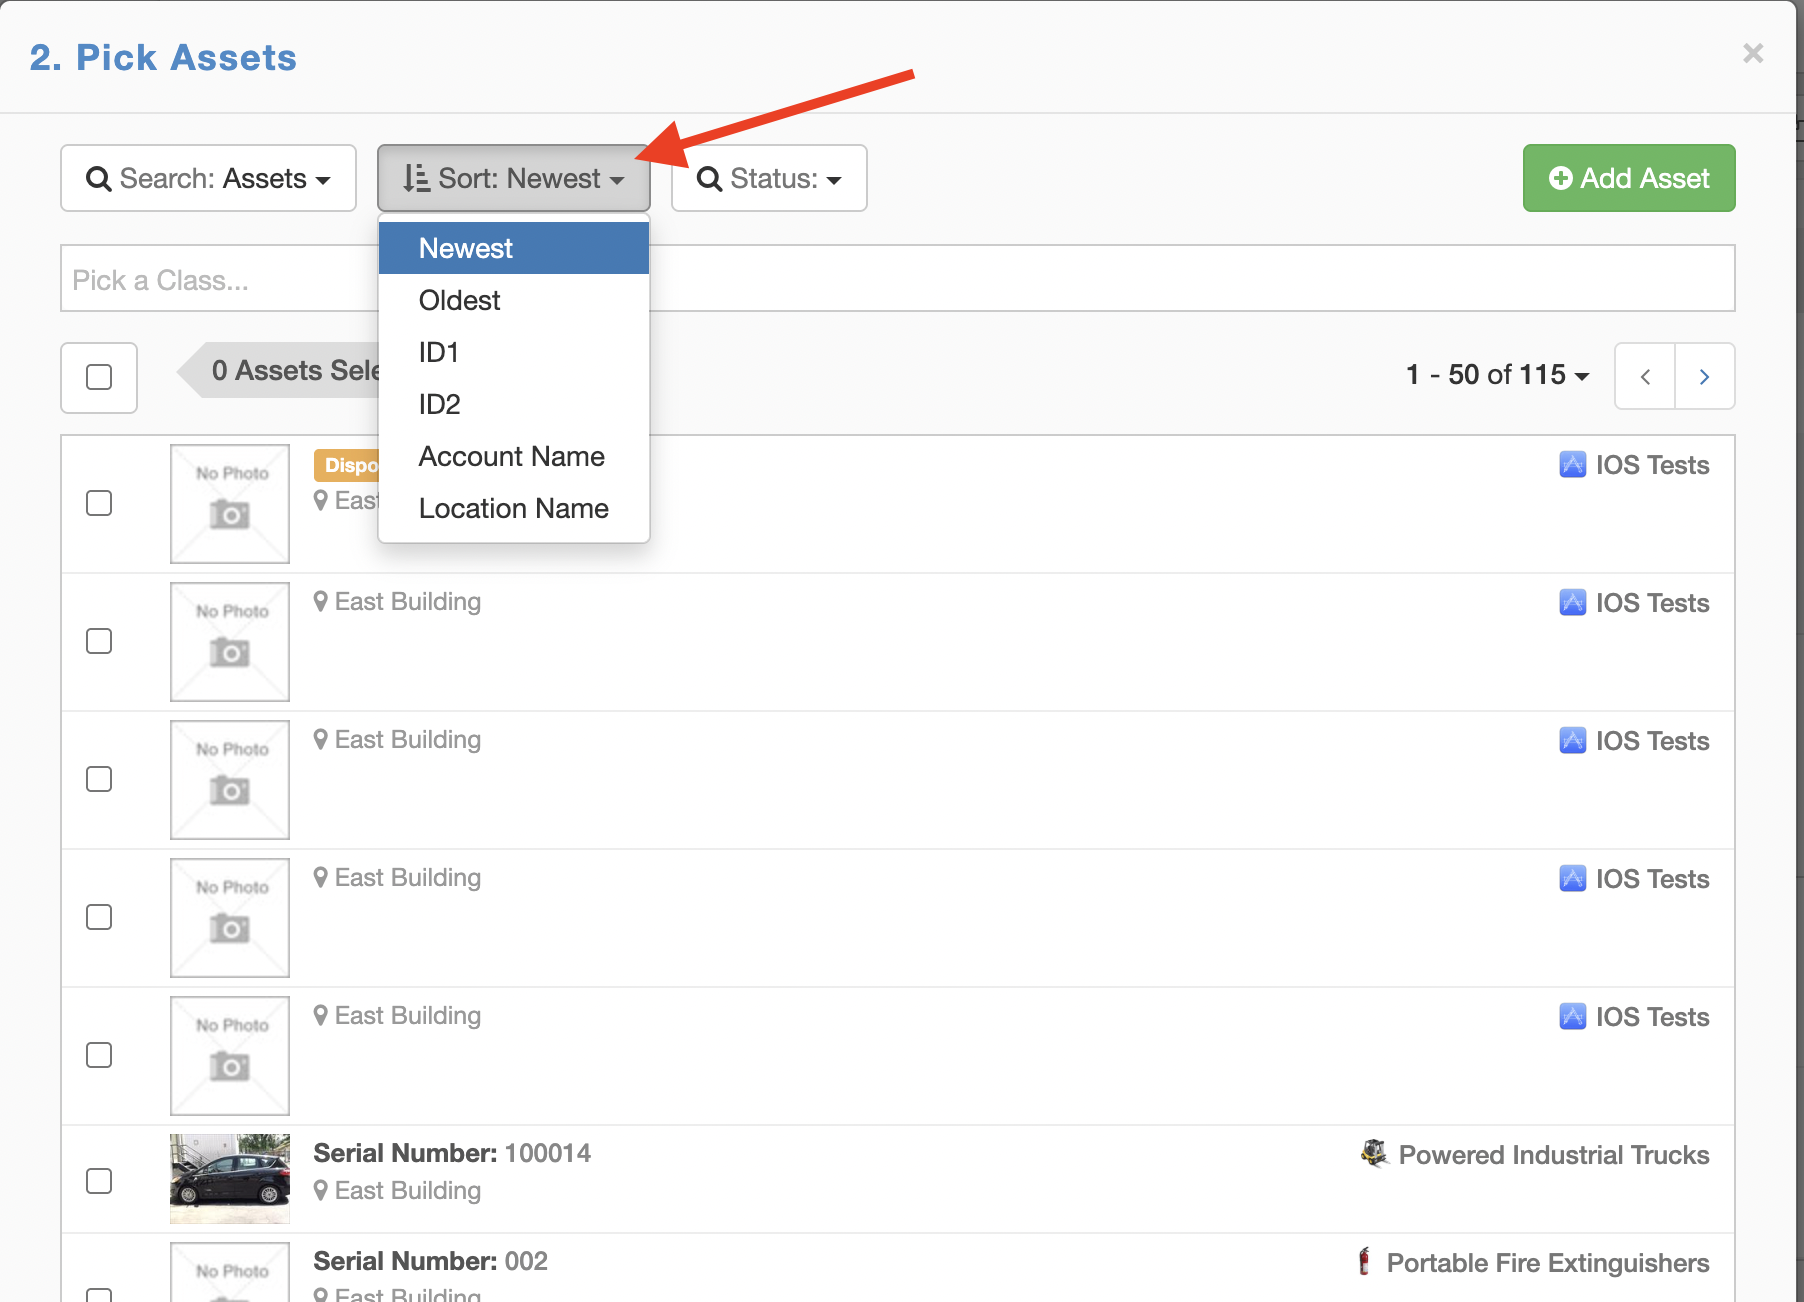The image size is (1804, 1302).
Task: Click the Disposed status badge
Action: click(347, 465)
